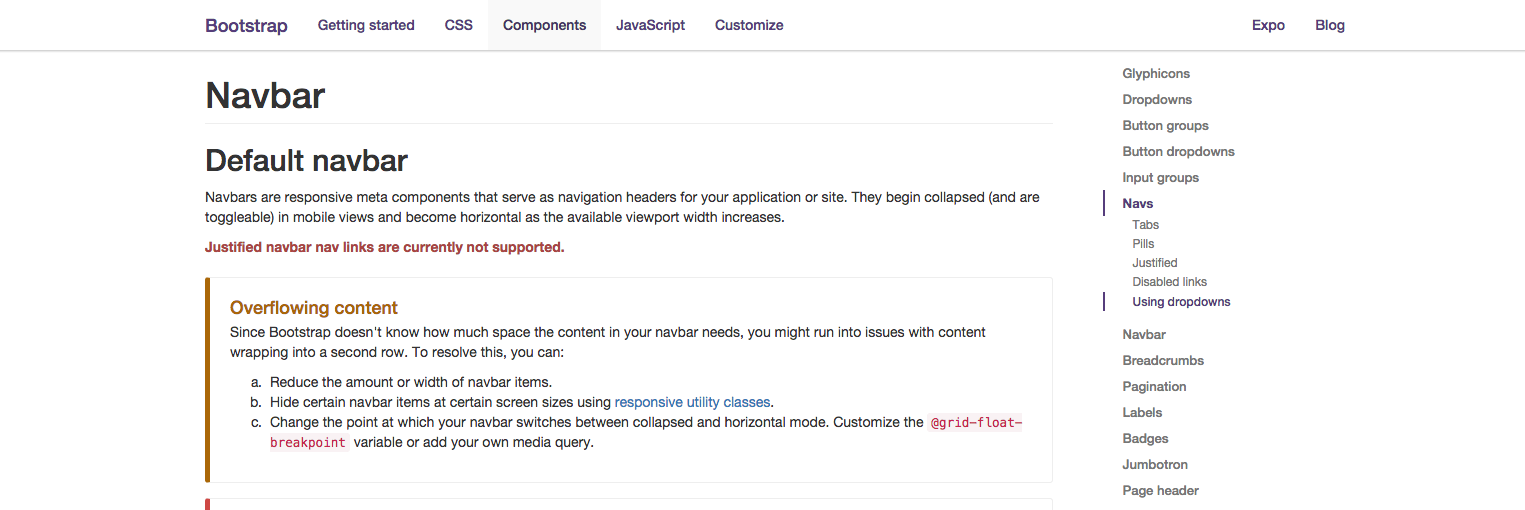This screenshot has height=510, width=1525.
Task: Jump to Glyphicons in the sidebar
Action: (x=1156, y=73)
